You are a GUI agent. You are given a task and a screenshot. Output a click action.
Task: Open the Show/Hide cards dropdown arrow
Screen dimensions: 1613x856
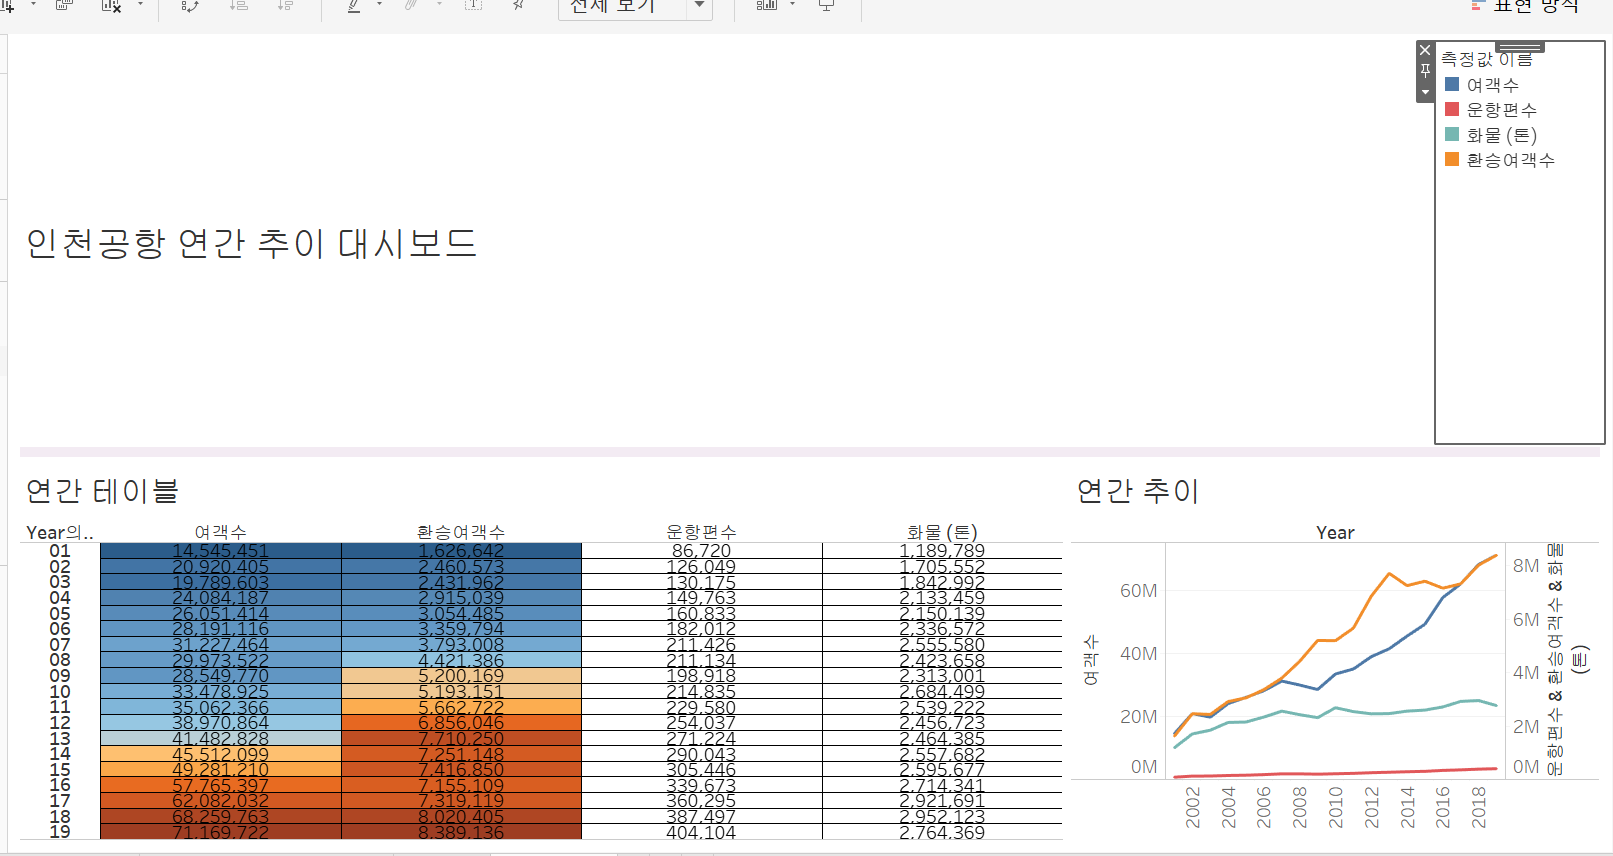[793, 5]
